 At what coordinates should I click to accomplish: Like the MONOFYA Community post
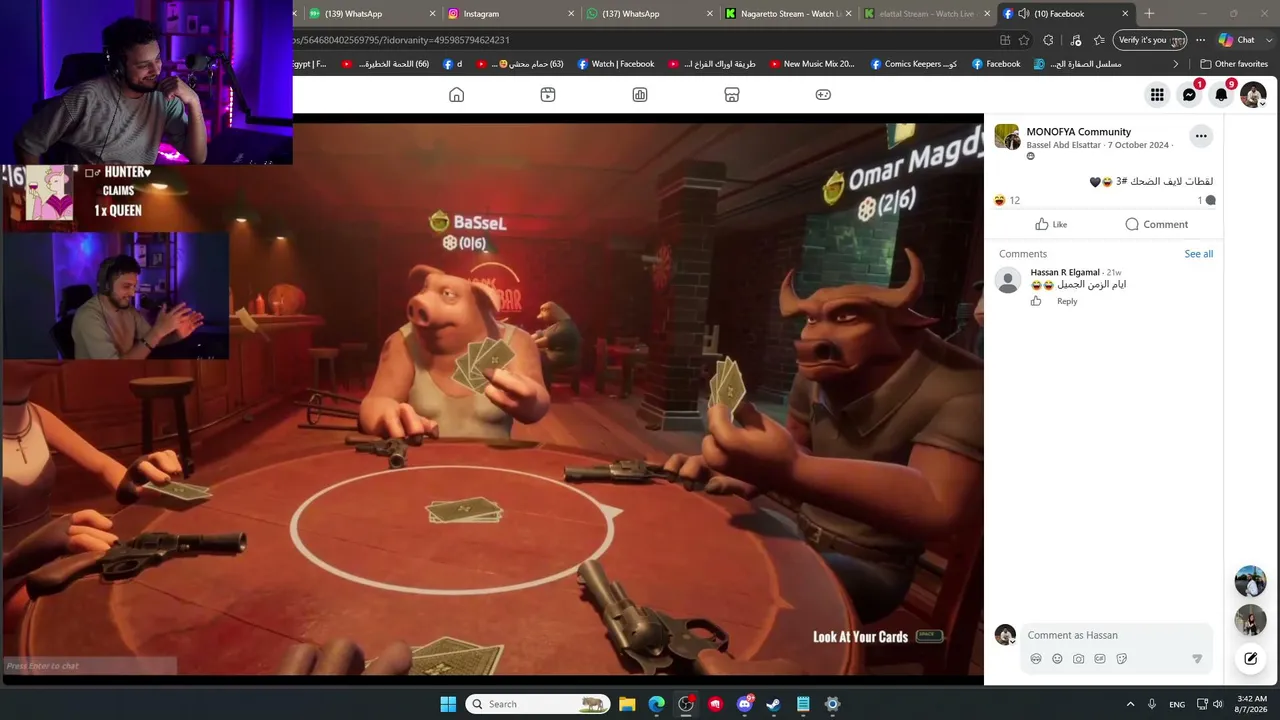click(x=1051, y=224)
